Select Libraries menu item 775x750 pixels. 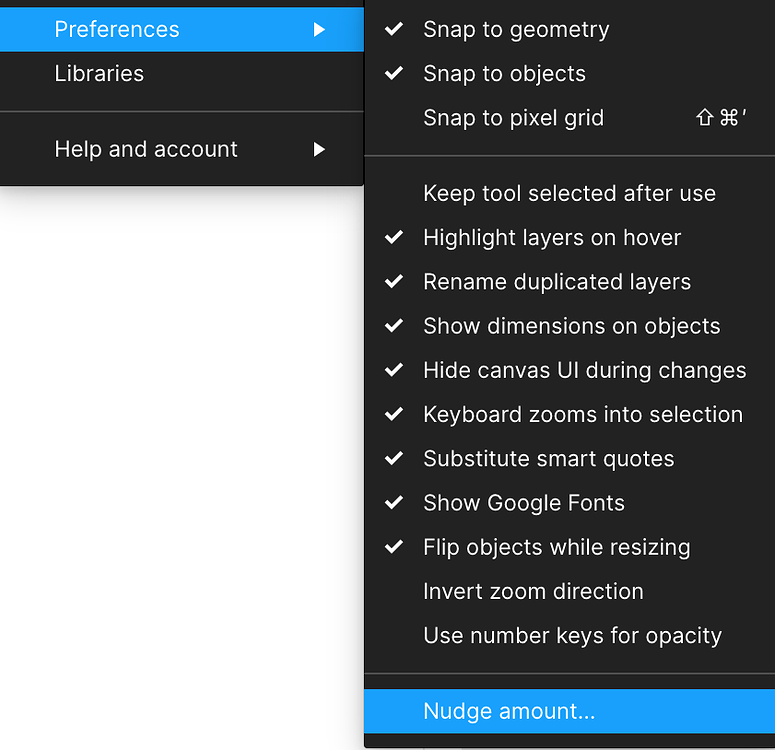pyautogui.click(x=99, y=74)
